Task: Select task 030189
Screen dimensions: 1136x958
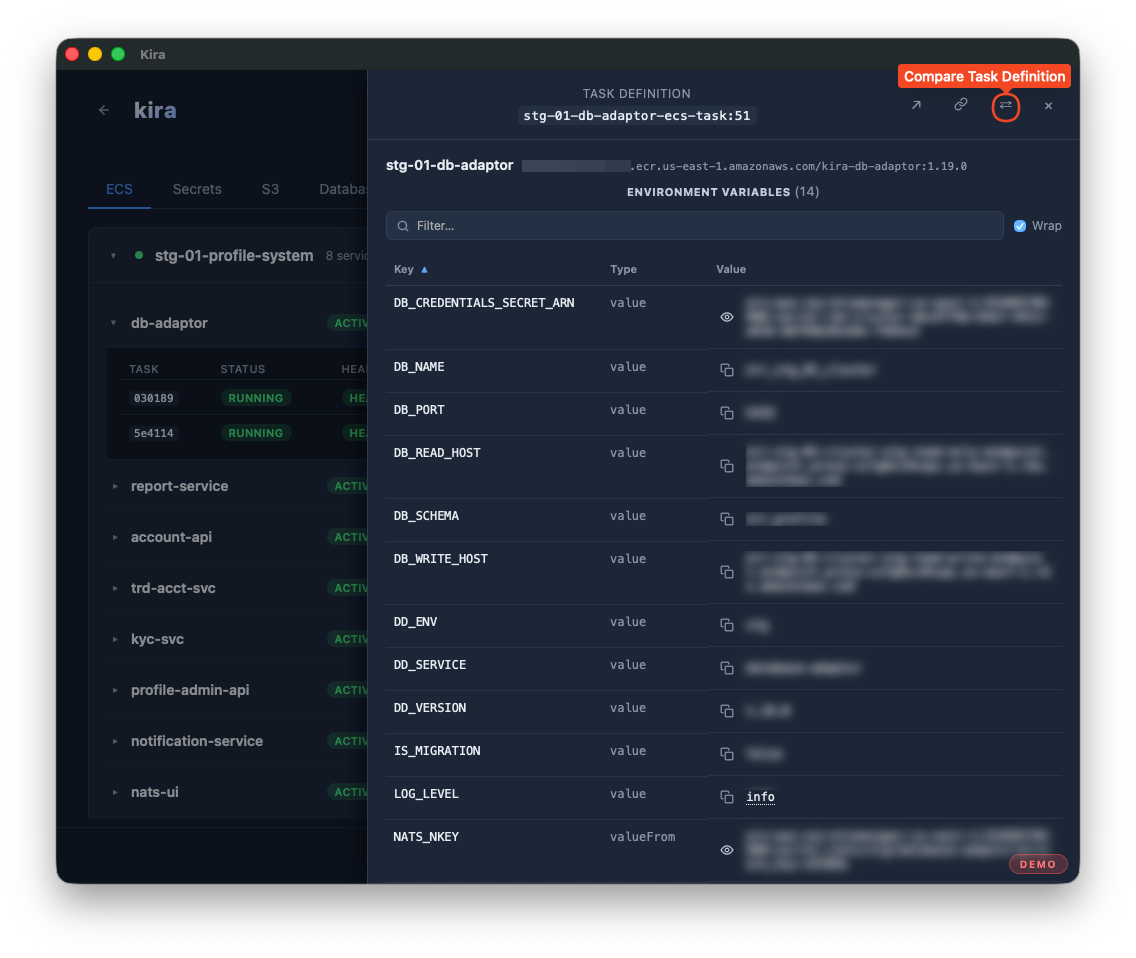Action: click(x=154, y=399)
